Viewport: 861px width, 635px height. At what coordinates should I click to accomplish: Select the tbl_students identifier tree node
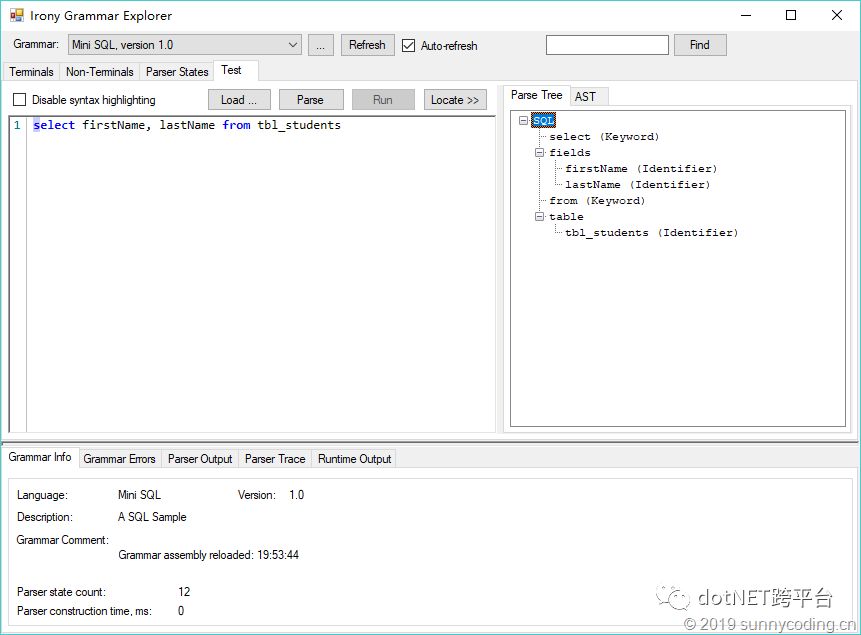point(651,233)
